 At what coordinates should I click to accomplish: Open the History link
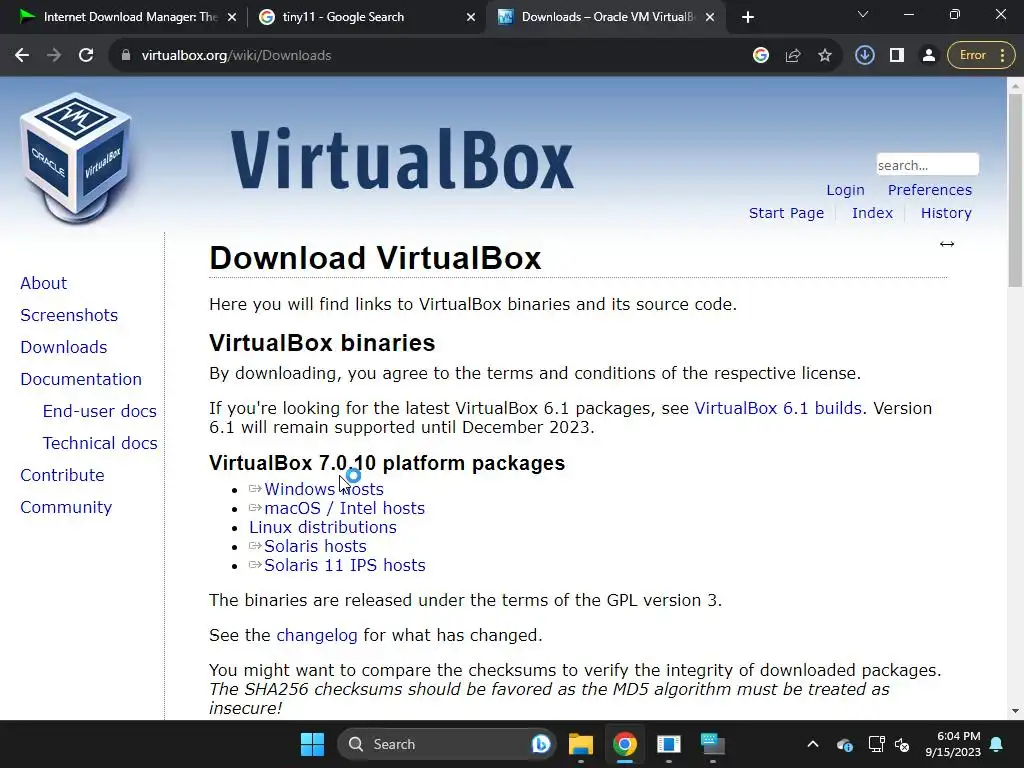946,213
